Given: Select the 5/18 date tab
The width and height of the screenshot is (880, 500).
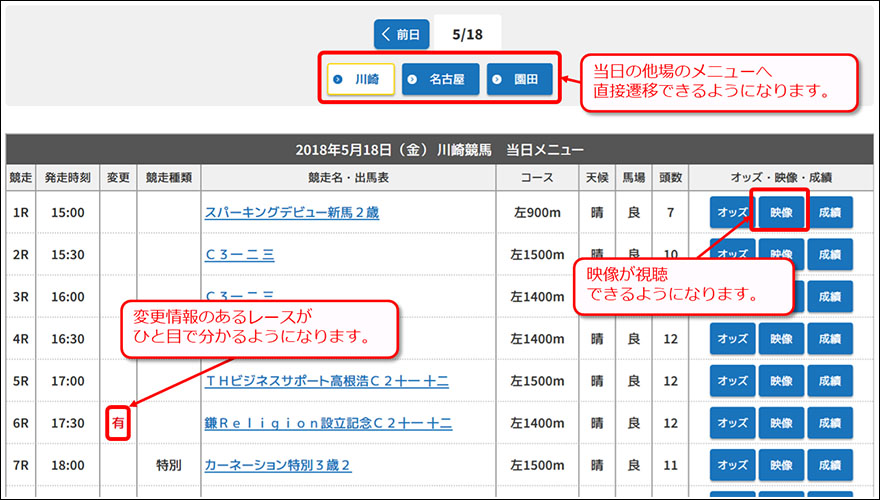Looking at the screenshot, I should click(x=467, y=34).
